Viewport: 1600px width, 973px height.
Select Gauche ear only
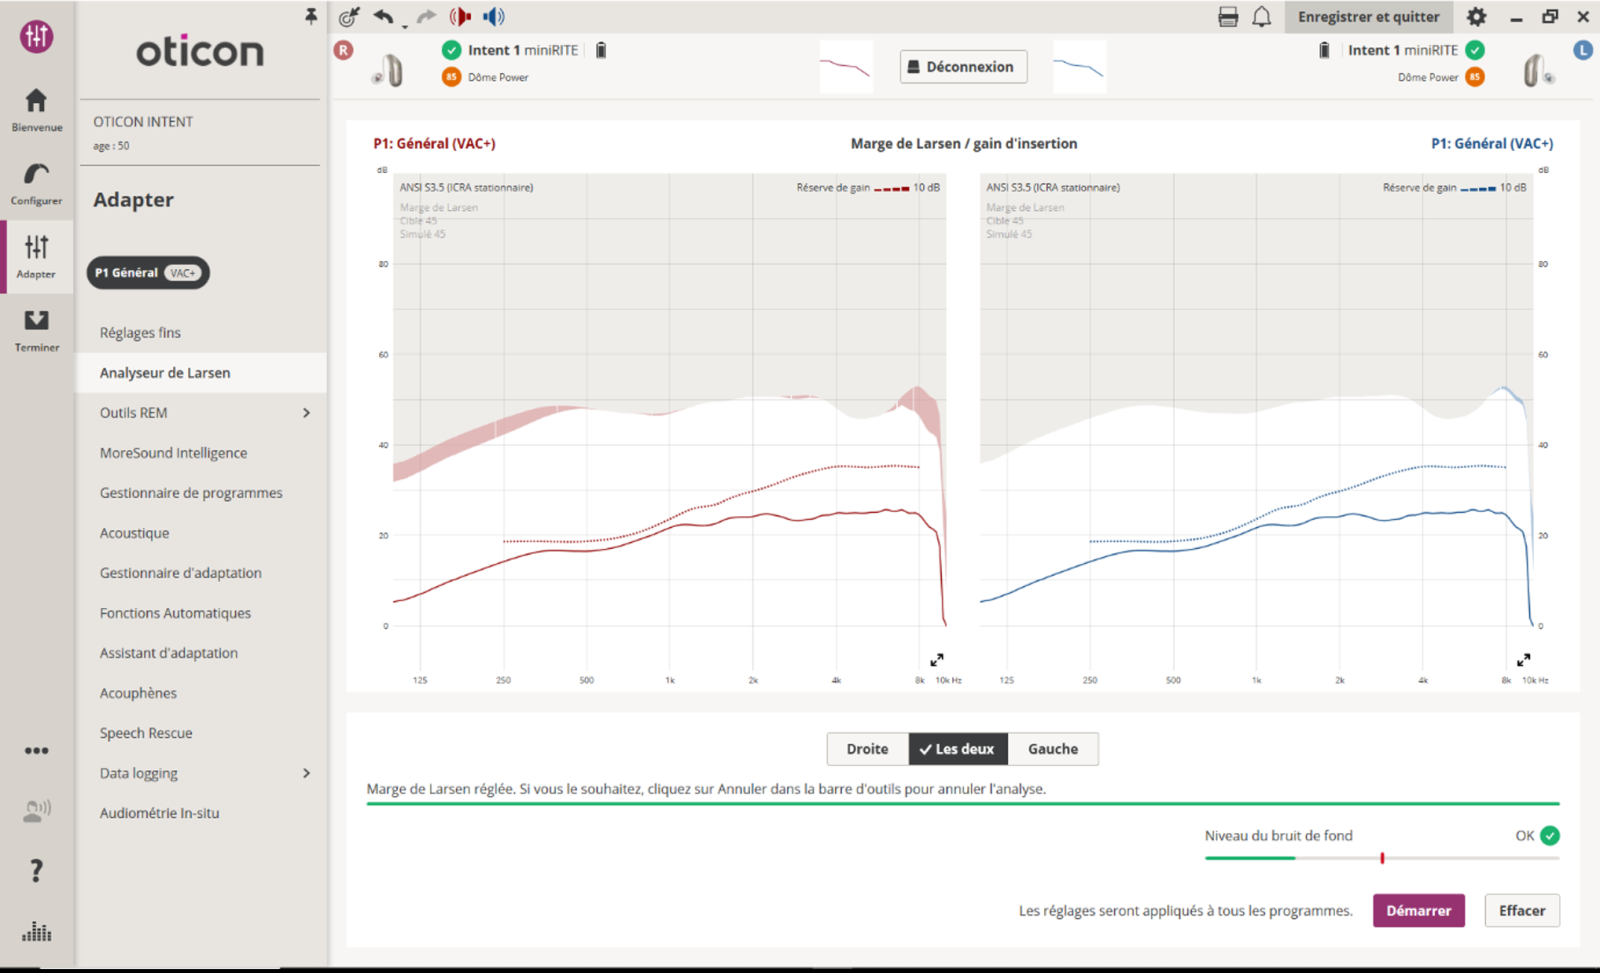tap(1053, 749)
